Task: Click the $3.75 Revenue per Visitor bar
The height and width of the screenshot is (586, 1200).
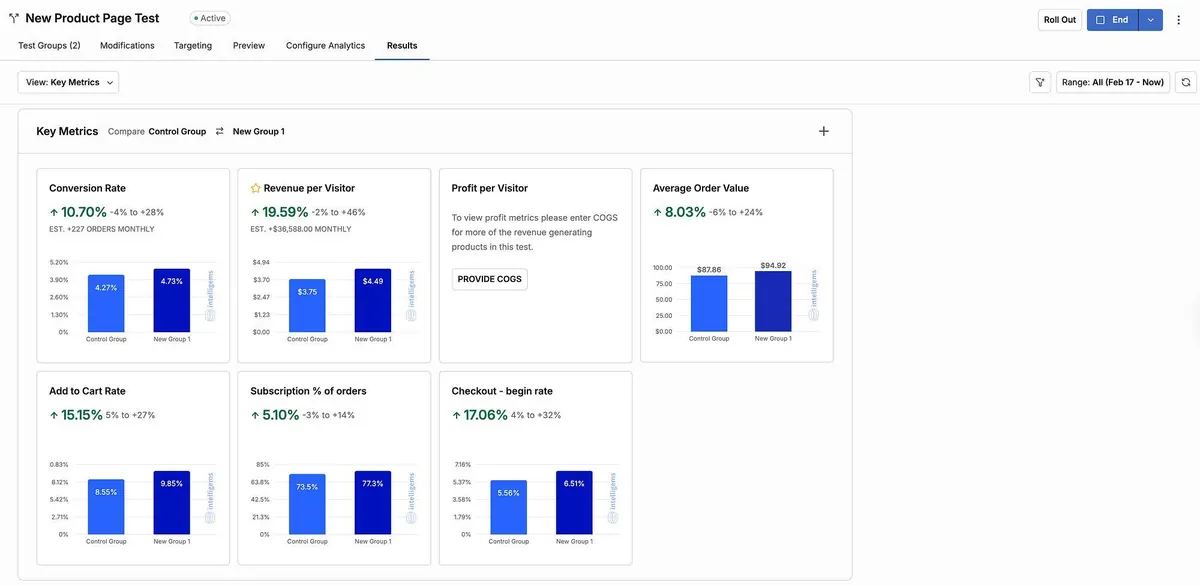Action: 307,305
